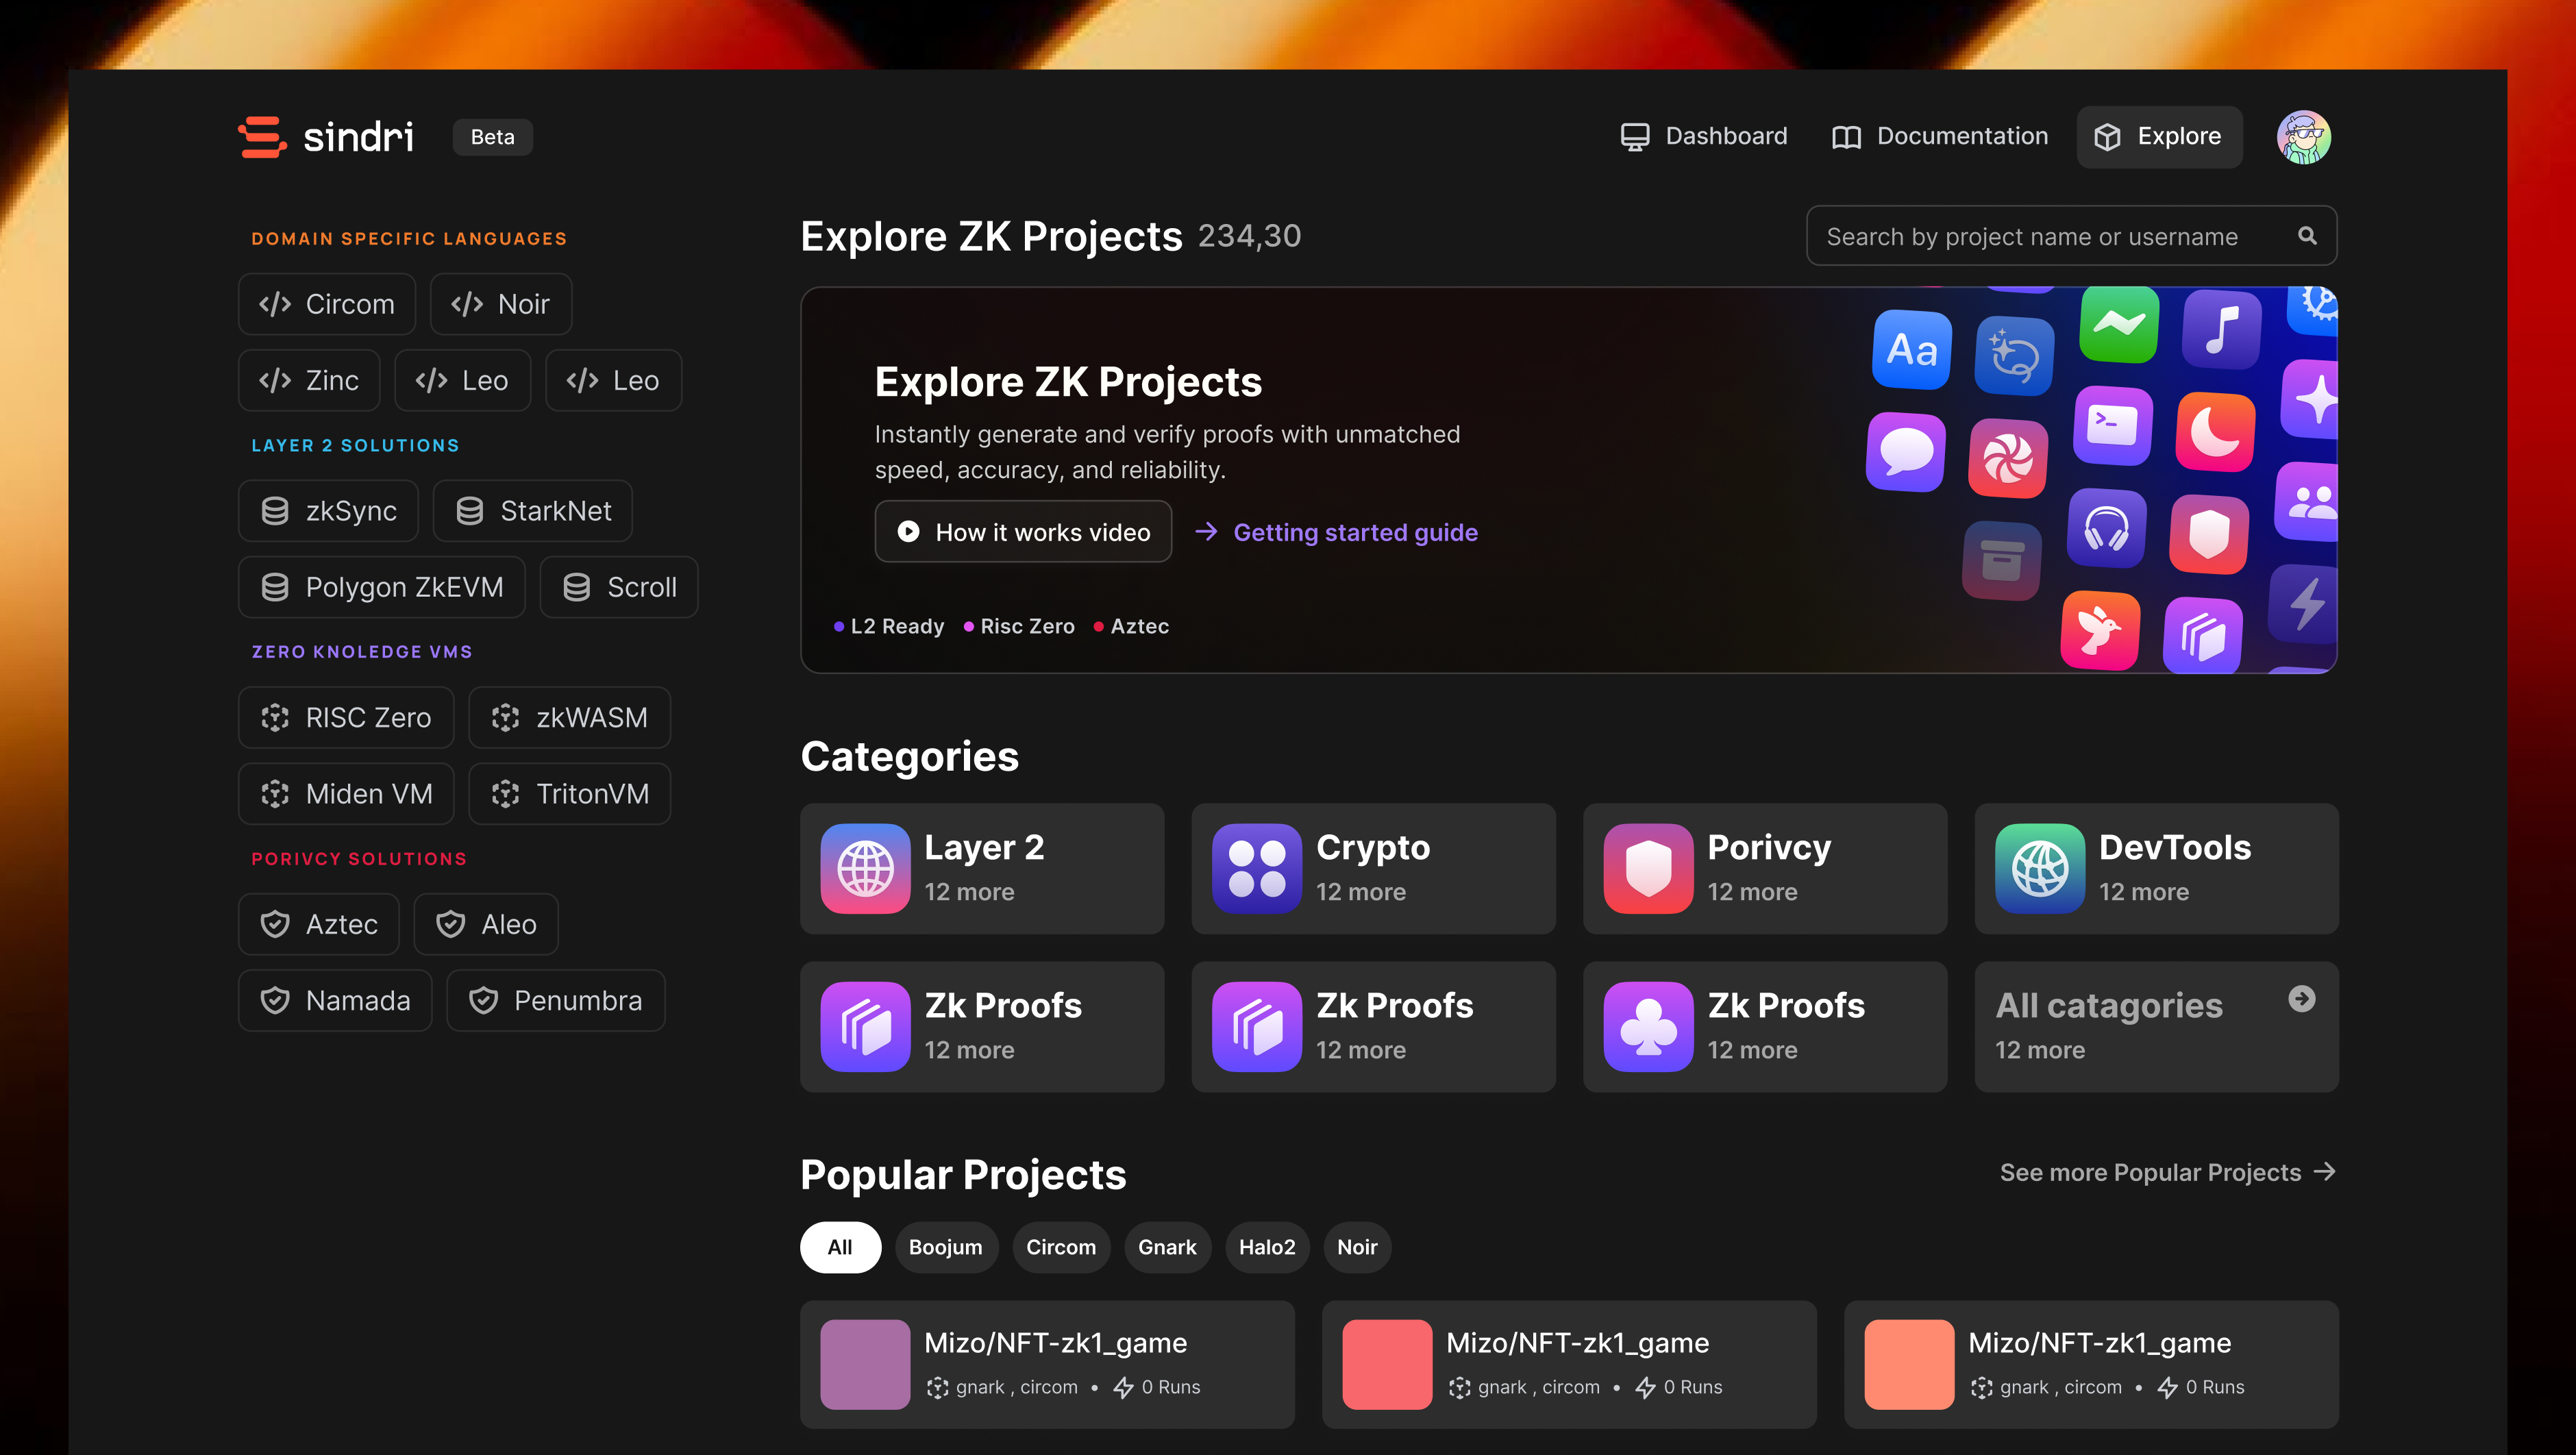2576x1455 pixels.
Task: Click the Porivcy category shield icon
Action: (x=1648, y=868)
